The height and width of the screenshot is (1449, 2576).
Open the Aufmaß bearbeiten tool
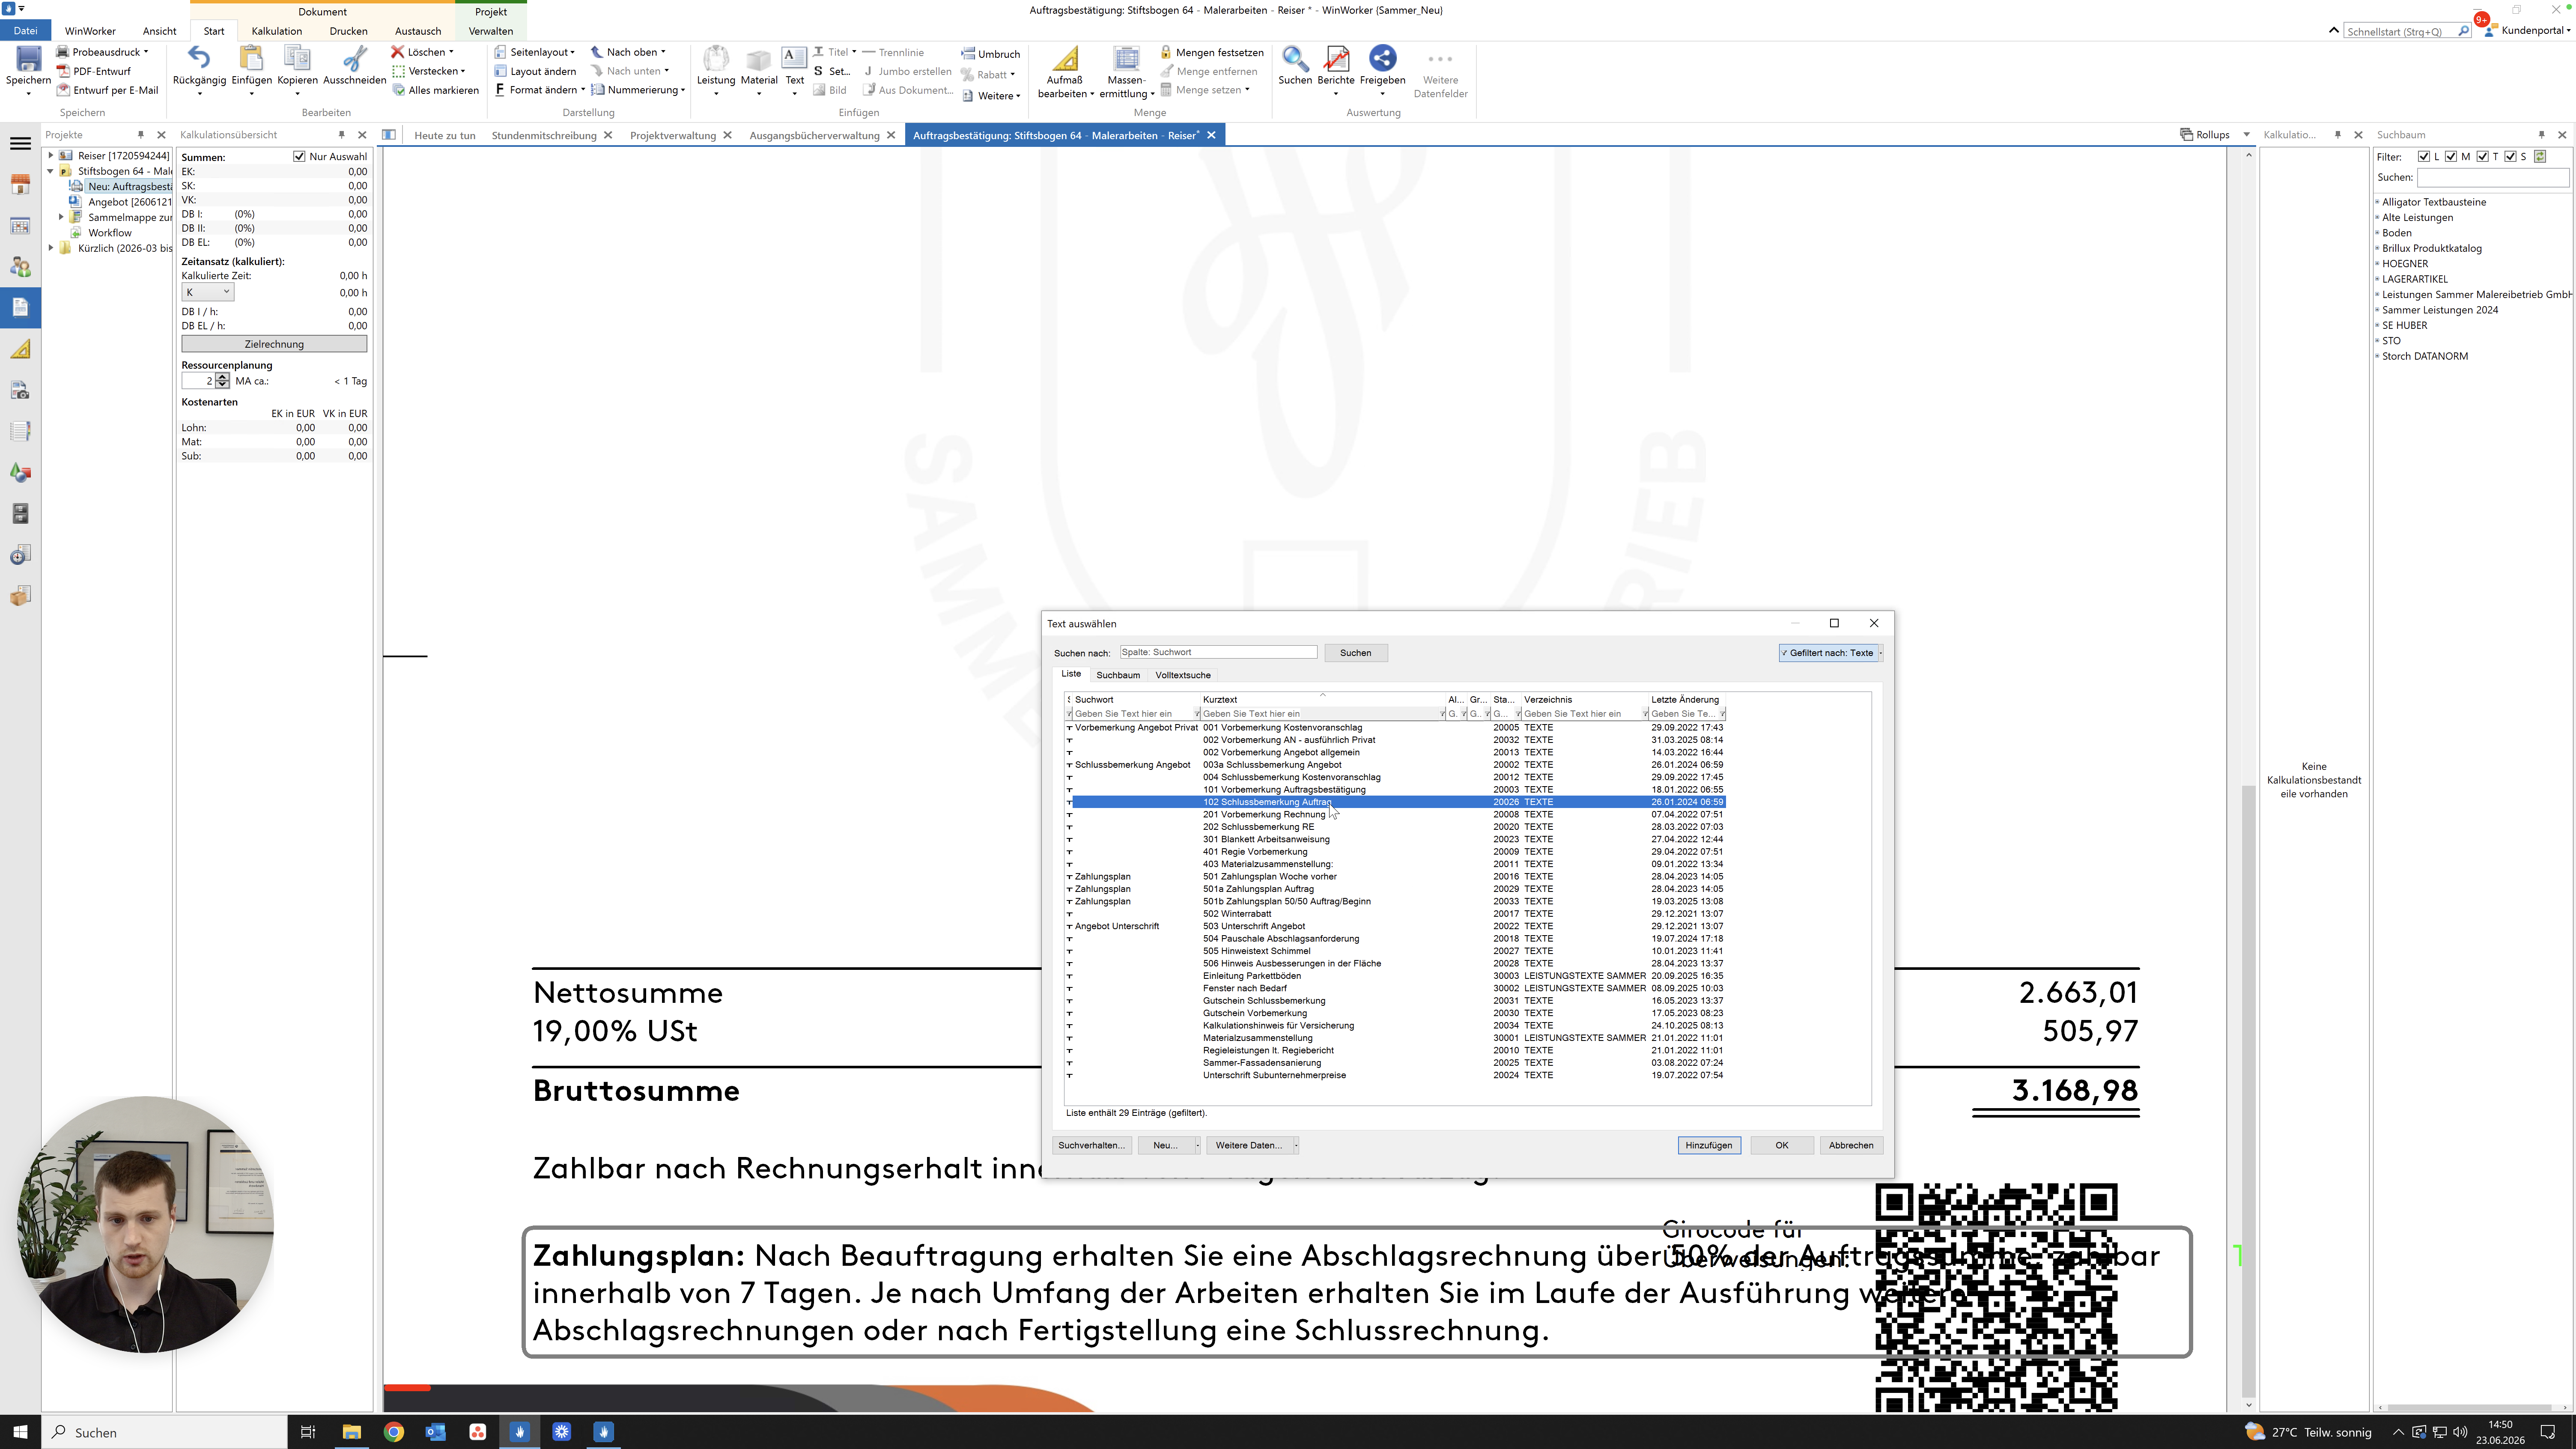(x=1065, y=59)
